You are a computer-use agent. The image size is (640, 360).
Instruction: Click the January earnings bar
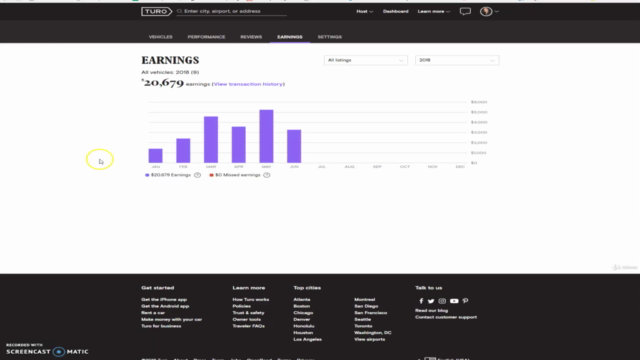point(156,156)
